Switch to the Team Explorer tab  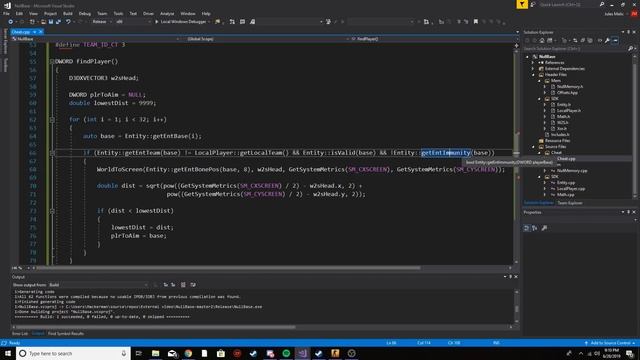point(570,203)
